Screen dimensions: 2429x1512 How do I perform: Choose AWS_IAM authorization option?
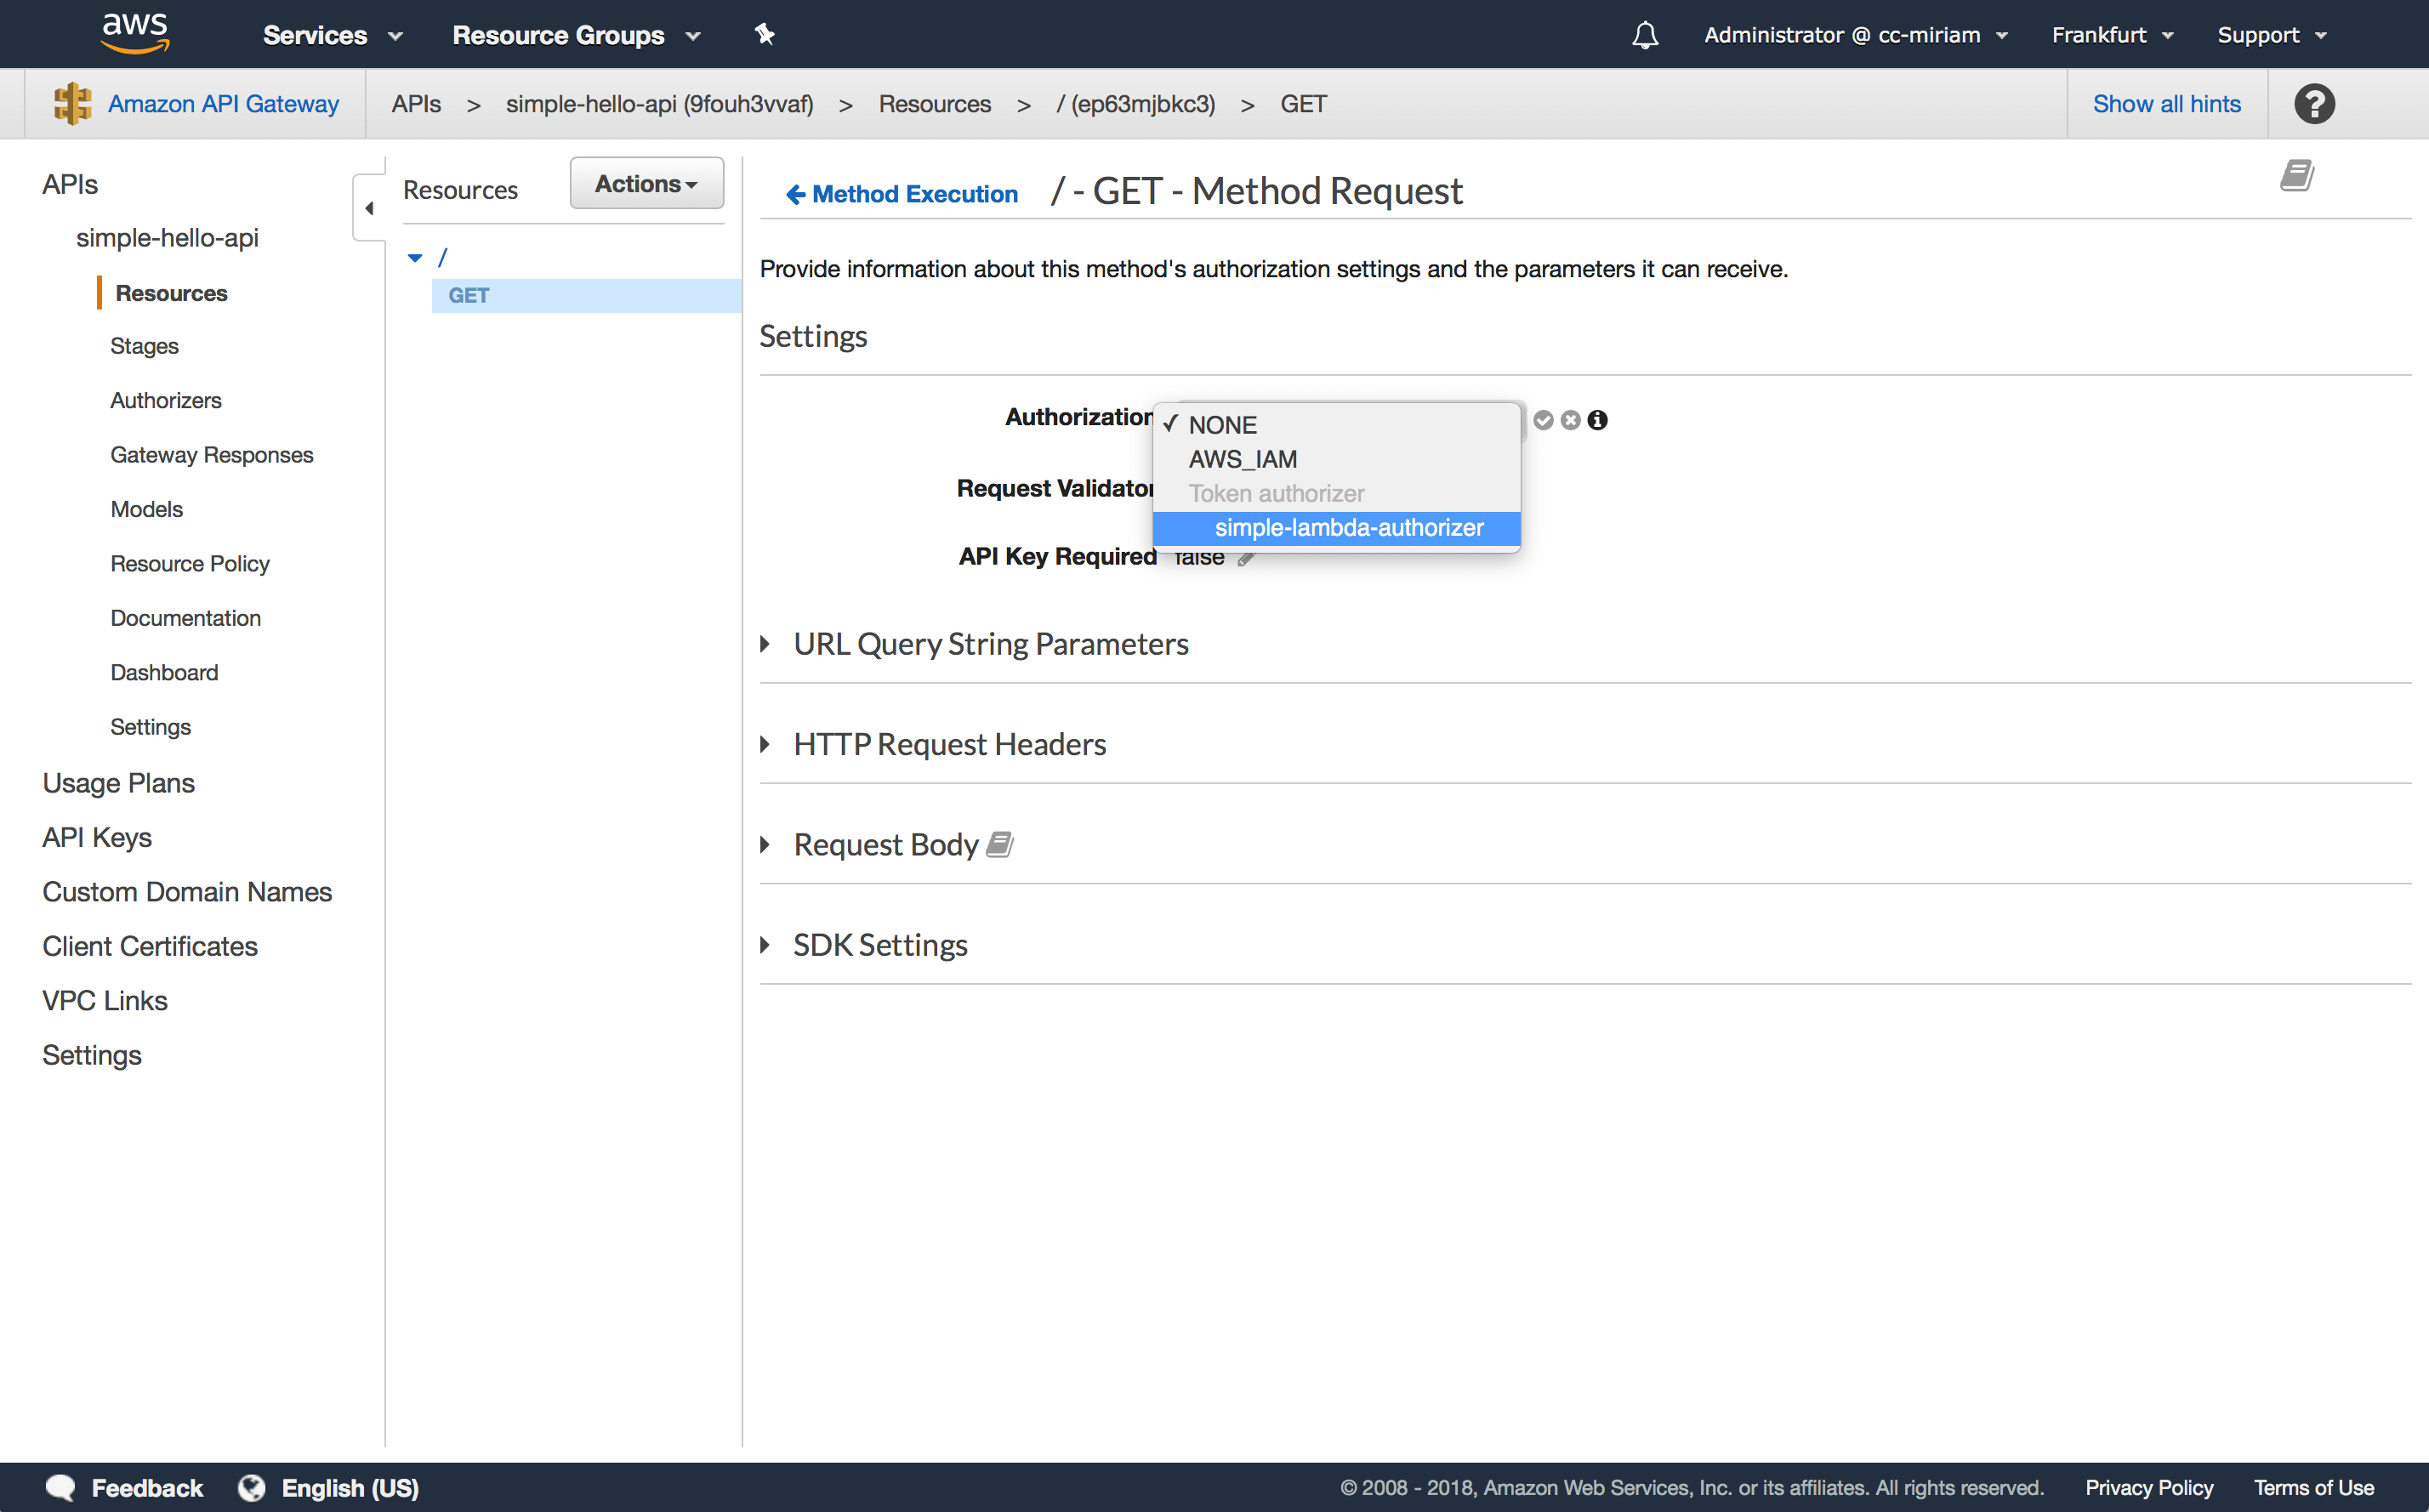[1242, 459]
